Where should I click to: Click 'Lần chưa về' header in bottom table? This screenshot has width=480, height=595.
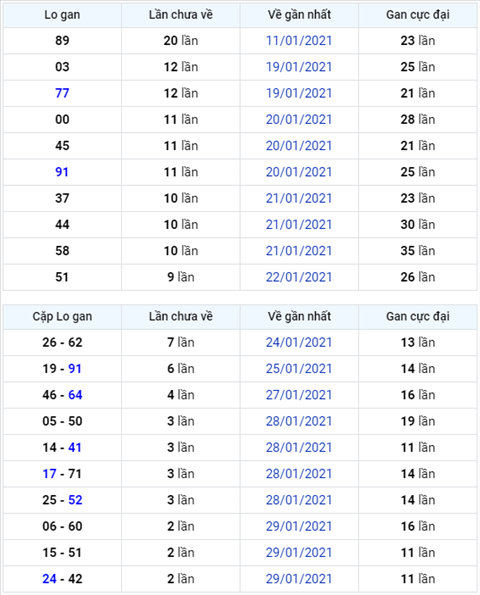pos(181,316)
